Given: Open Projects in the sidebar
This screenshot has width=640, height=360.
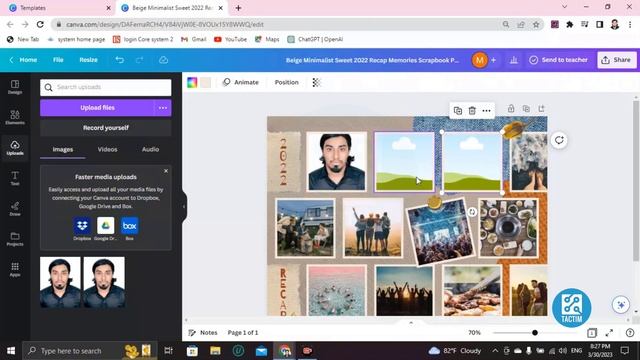Looking at the screenshot, I should click(x=15, y=239).
